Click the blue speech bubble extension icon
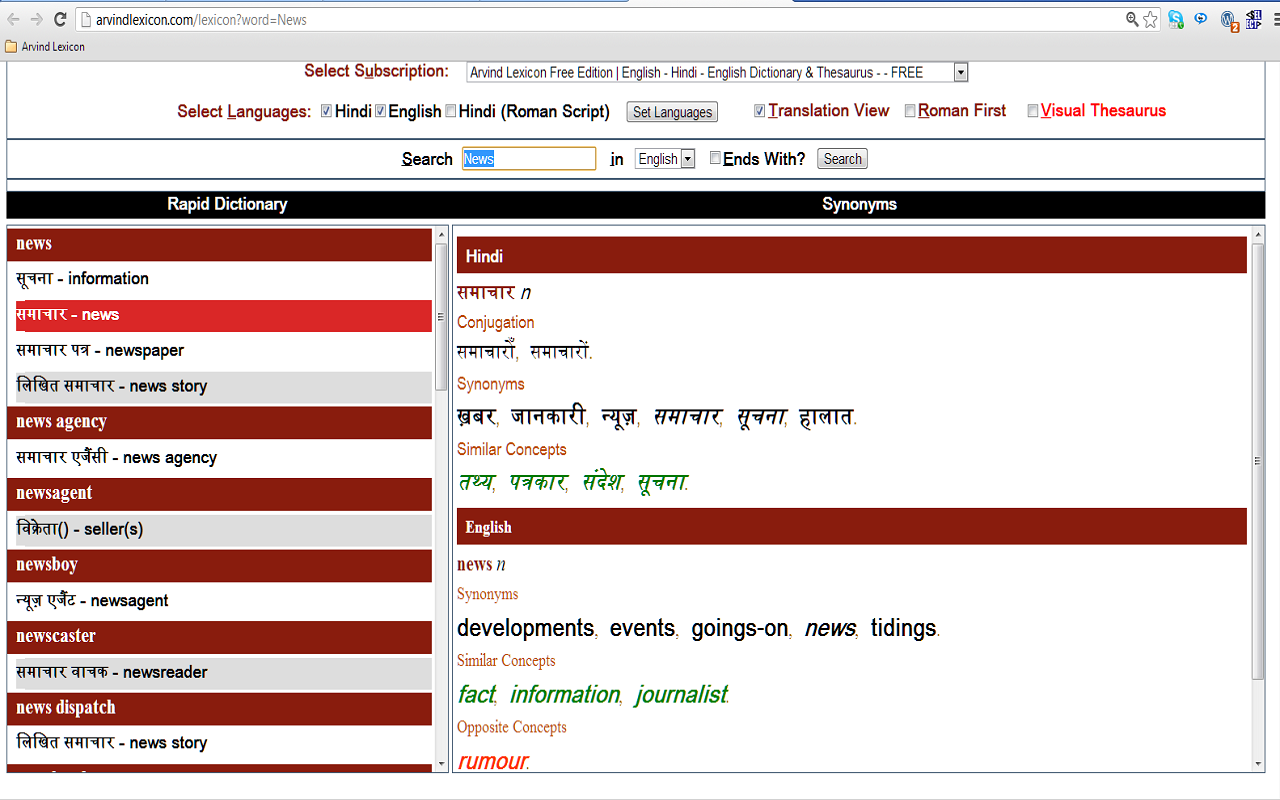This screenshot has height=800, width=1280. click(1201, 19)
